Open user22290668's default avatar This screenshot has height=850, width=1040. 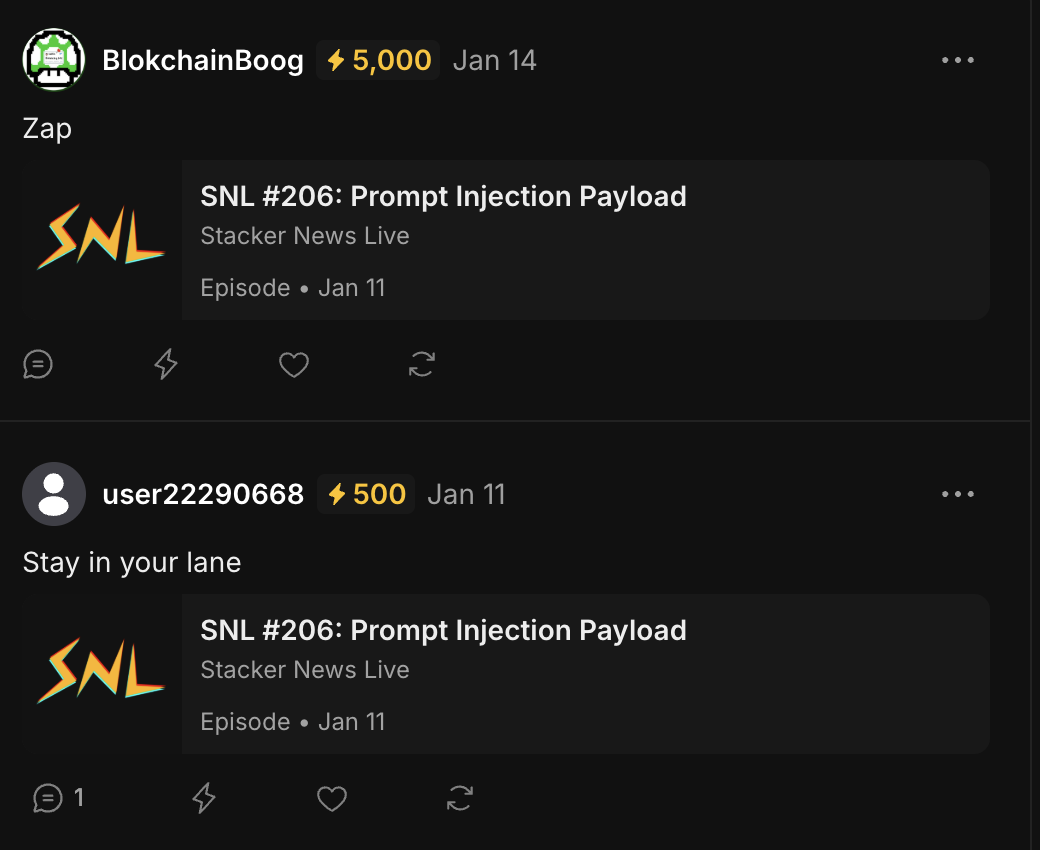[x=54, y=494]
